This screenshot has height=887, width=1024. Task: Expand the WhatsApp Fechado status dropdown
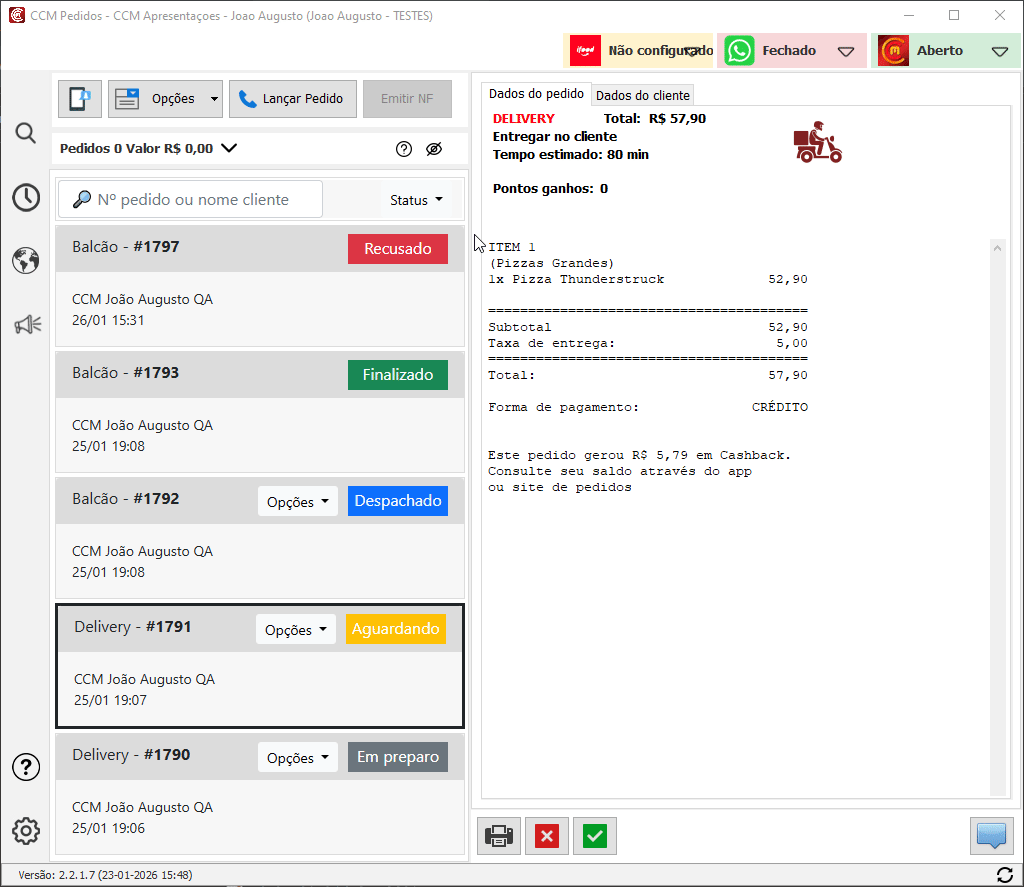pos(846,51)
